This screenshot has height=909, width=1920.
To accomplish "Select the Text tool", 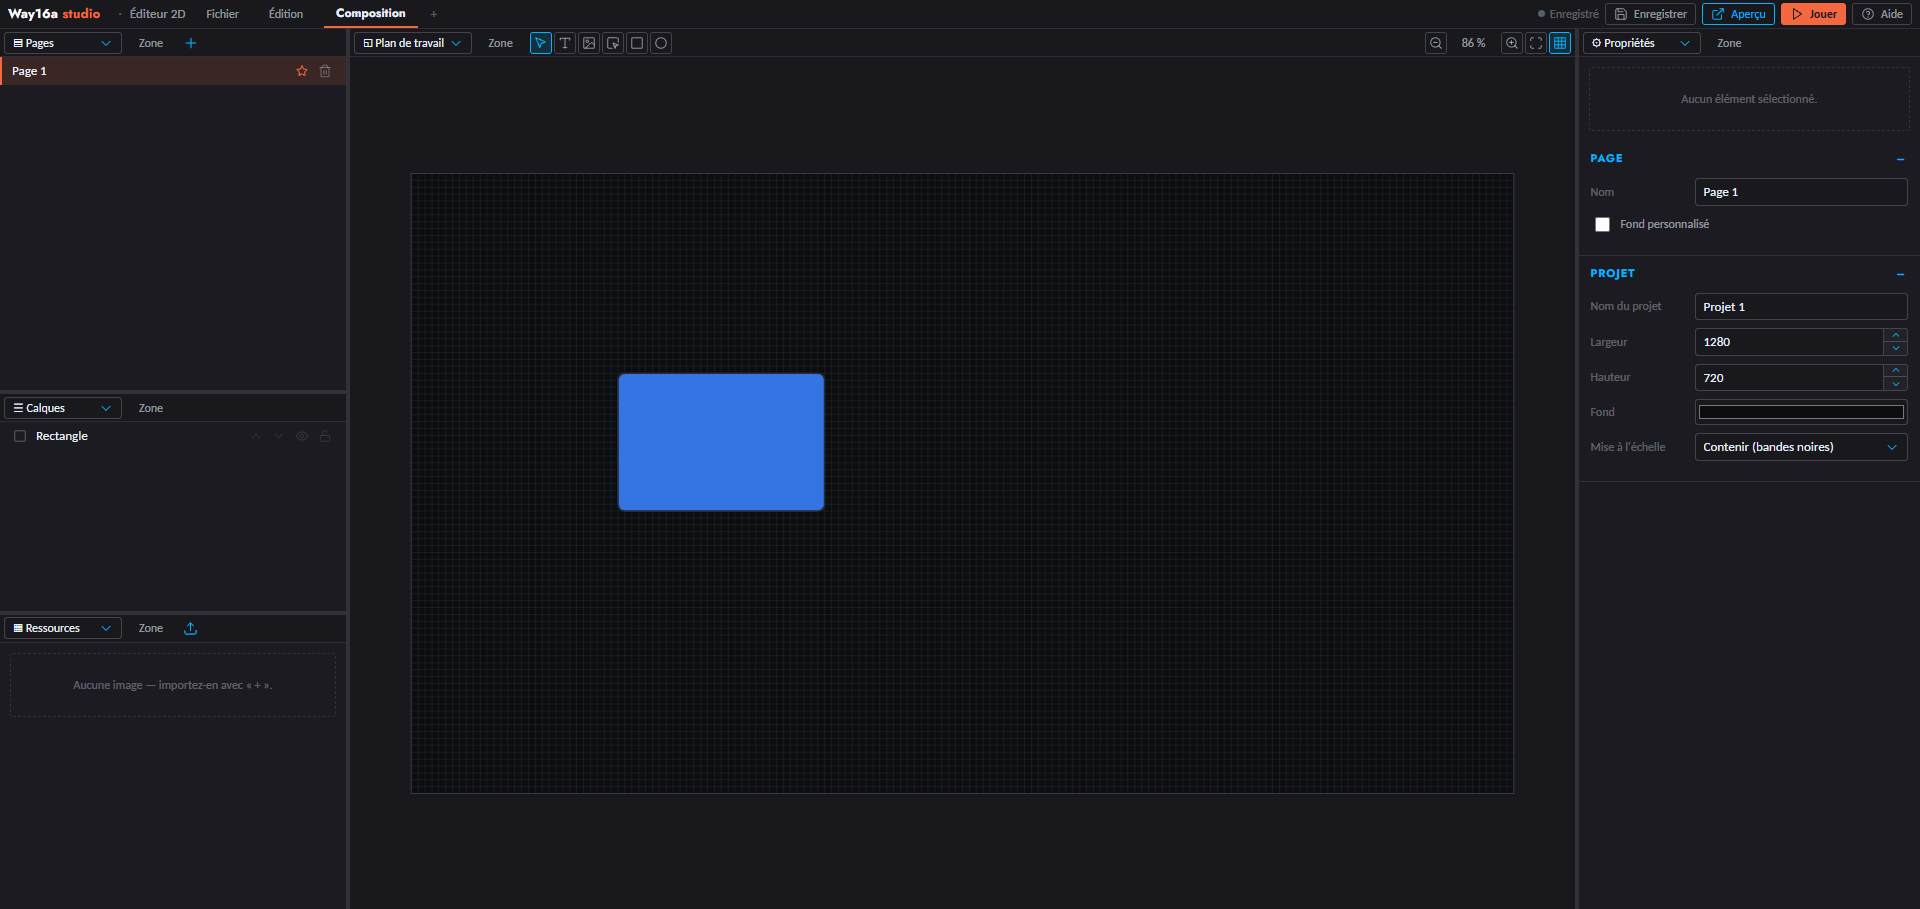I will click(x=565, y=43).
